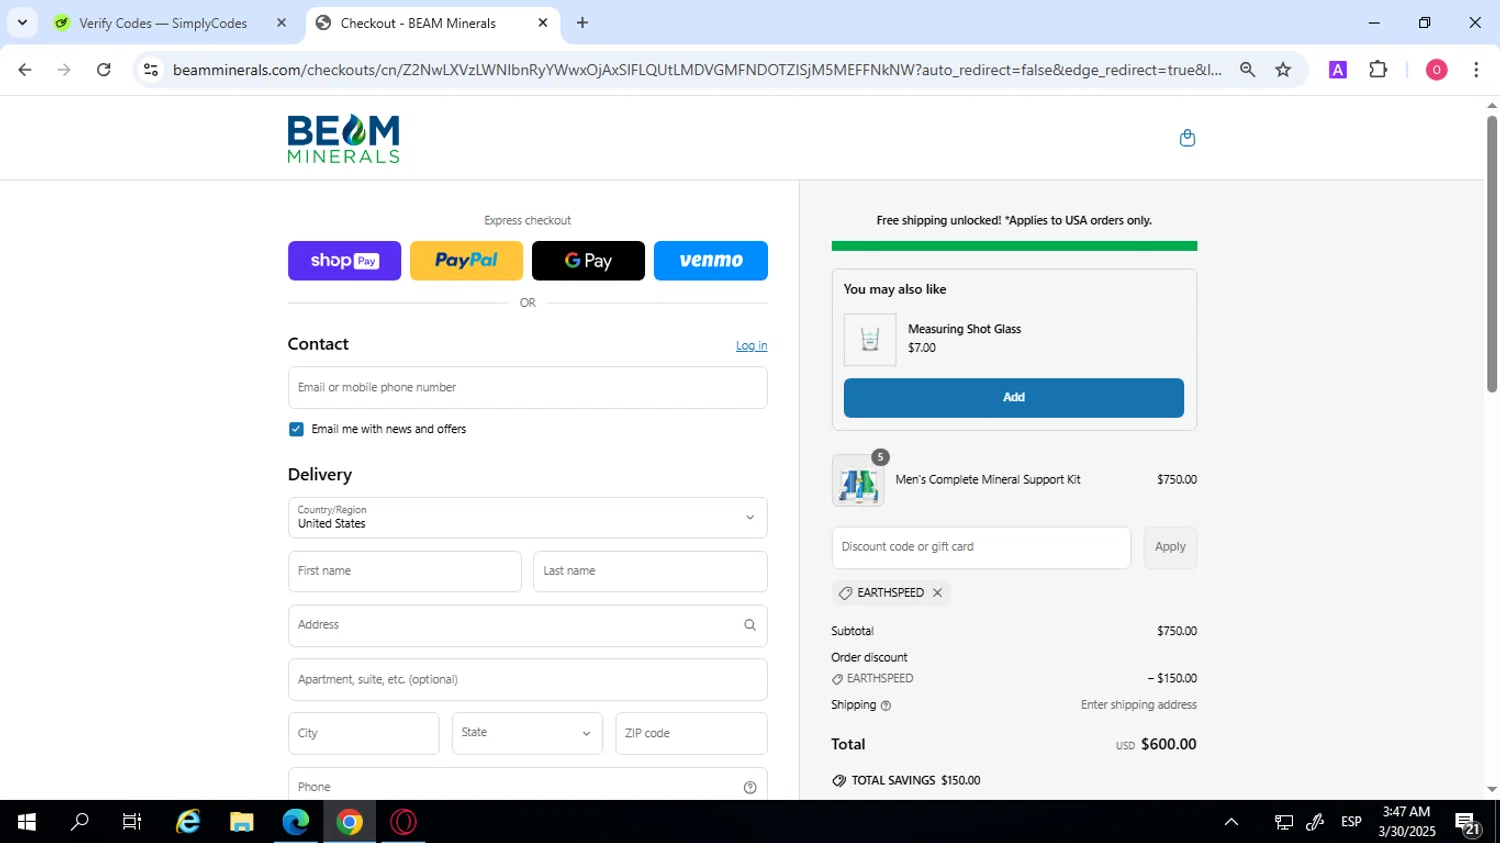Image resolution: width=1500 pixels, height=843 pixels.
Task: Click the browser URL address bar
Action: tap(697, 70)
